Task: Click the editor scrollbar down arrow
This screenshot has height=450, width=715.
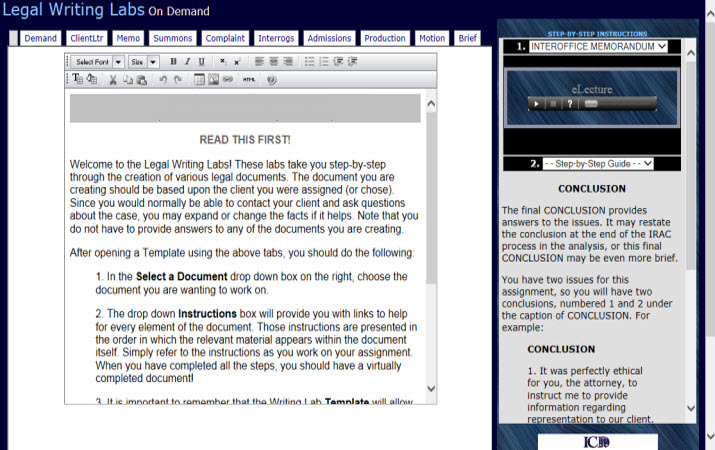Action: [431, 388]
